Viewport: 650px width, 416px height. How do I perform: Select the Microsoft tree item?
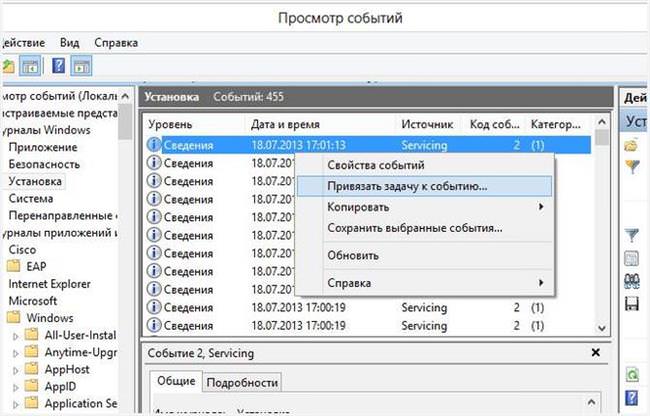tap(33, 301)
